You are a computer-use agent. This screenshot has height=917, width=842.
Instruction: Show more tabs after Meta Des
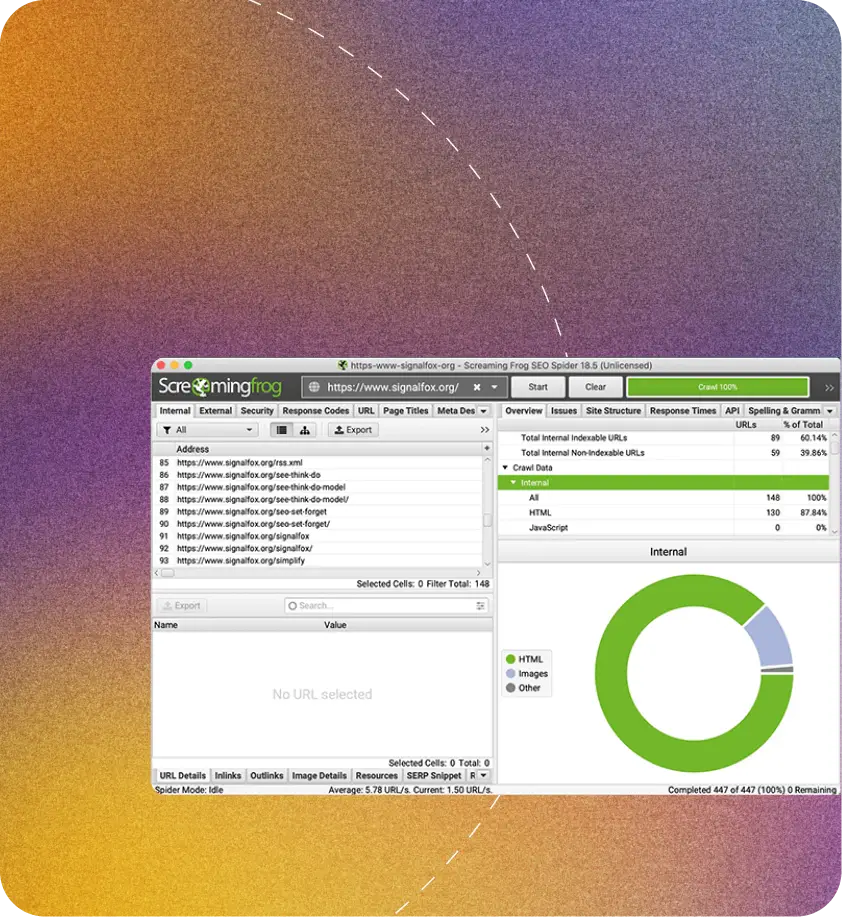point(484,411)
